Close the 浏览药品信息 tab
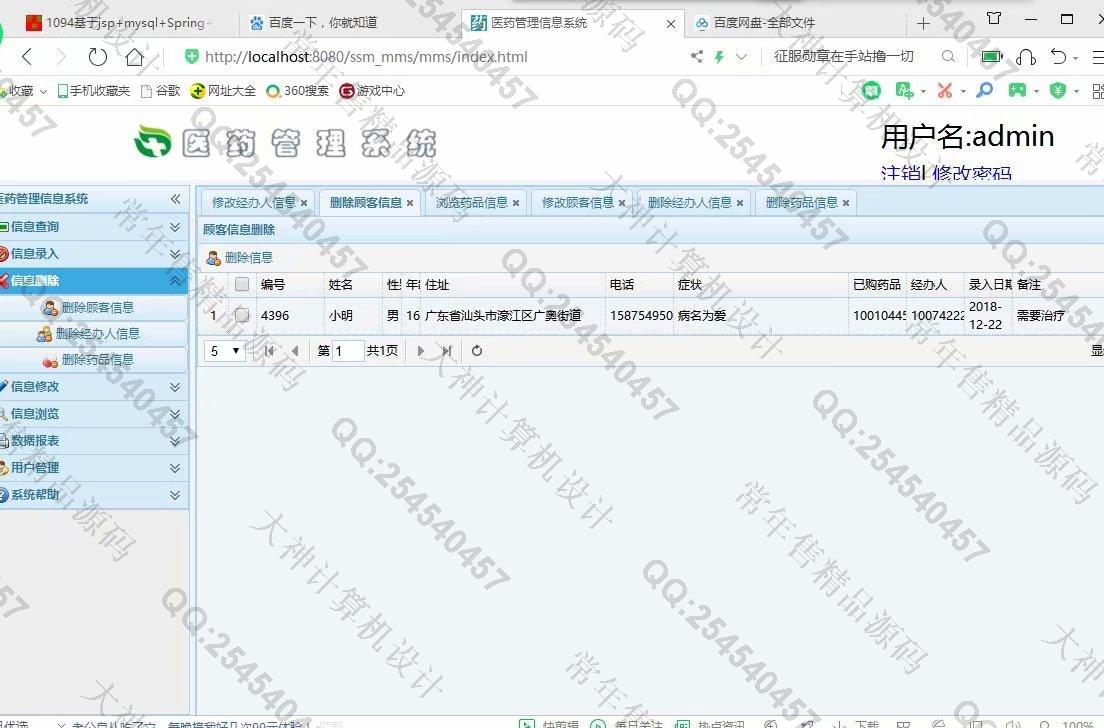Image resolution: width=1104 pixels, height=728 pixels. [x=516, y=203]
